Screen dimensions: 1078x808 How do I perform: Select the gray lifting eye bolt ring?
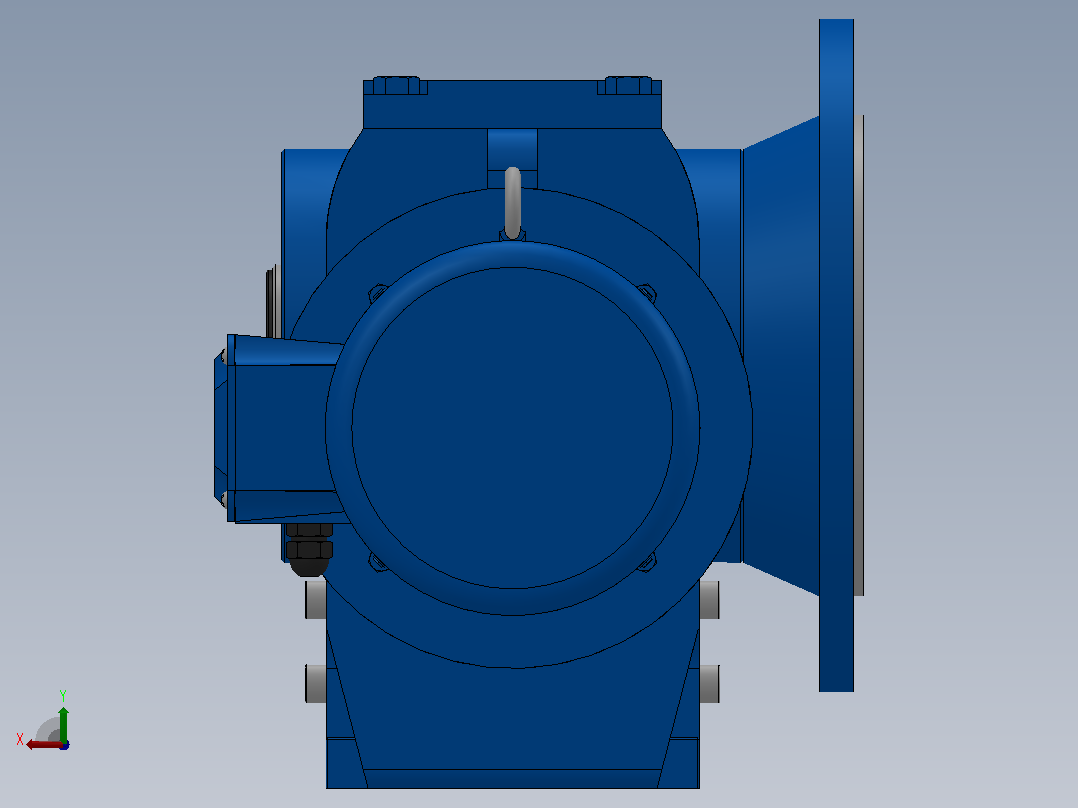[x=513, y=203]
